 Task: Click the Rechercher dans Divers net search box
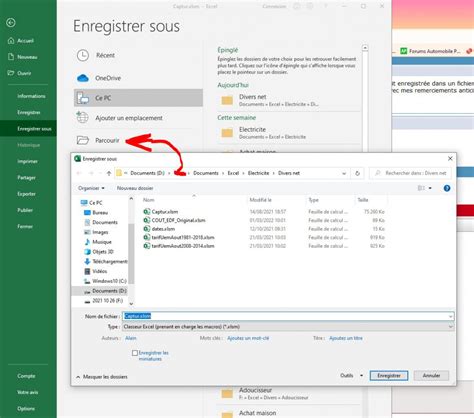coord(410,173)
